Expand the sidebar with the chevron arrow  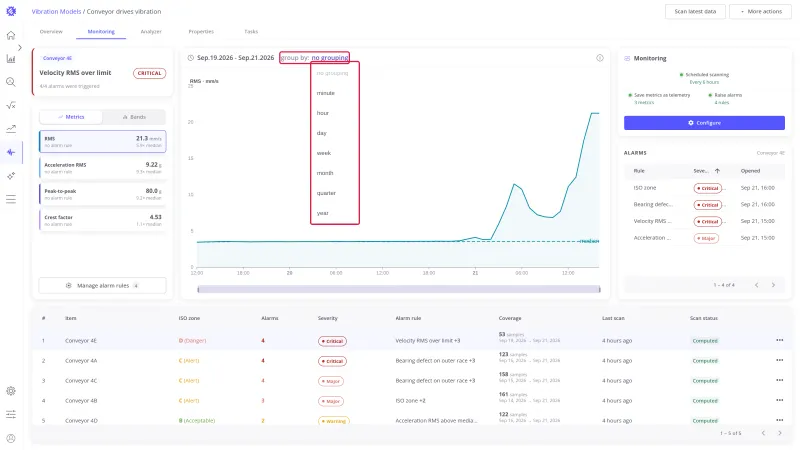(x=19, y=47)
